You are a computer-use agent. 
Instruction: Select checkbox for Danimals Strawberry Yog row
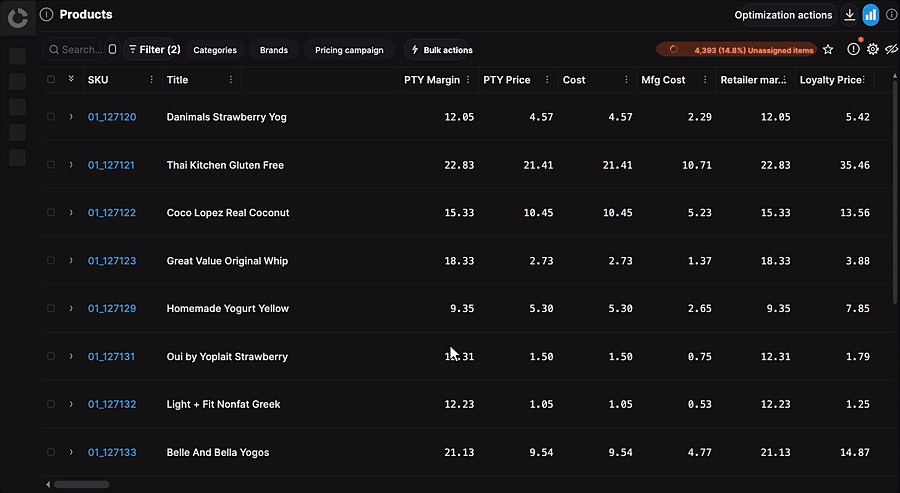[51, 117]
